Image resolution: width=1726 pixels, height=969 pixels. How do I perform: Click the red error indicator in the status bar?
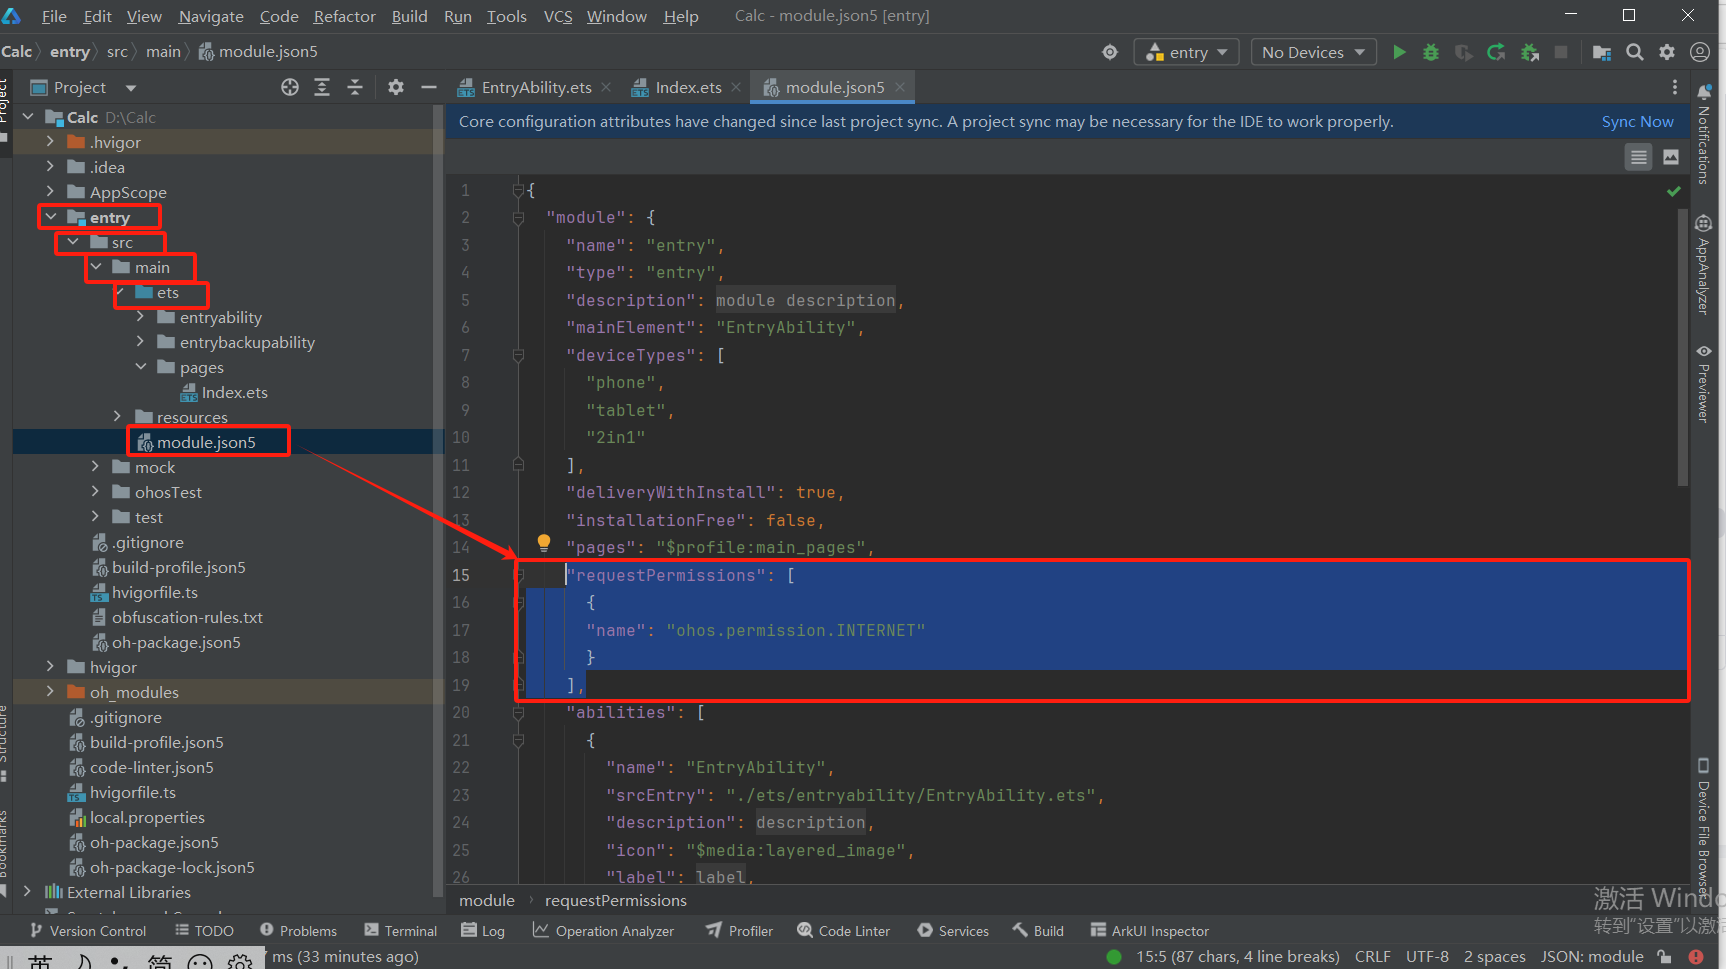click(x=1696, y=956)
